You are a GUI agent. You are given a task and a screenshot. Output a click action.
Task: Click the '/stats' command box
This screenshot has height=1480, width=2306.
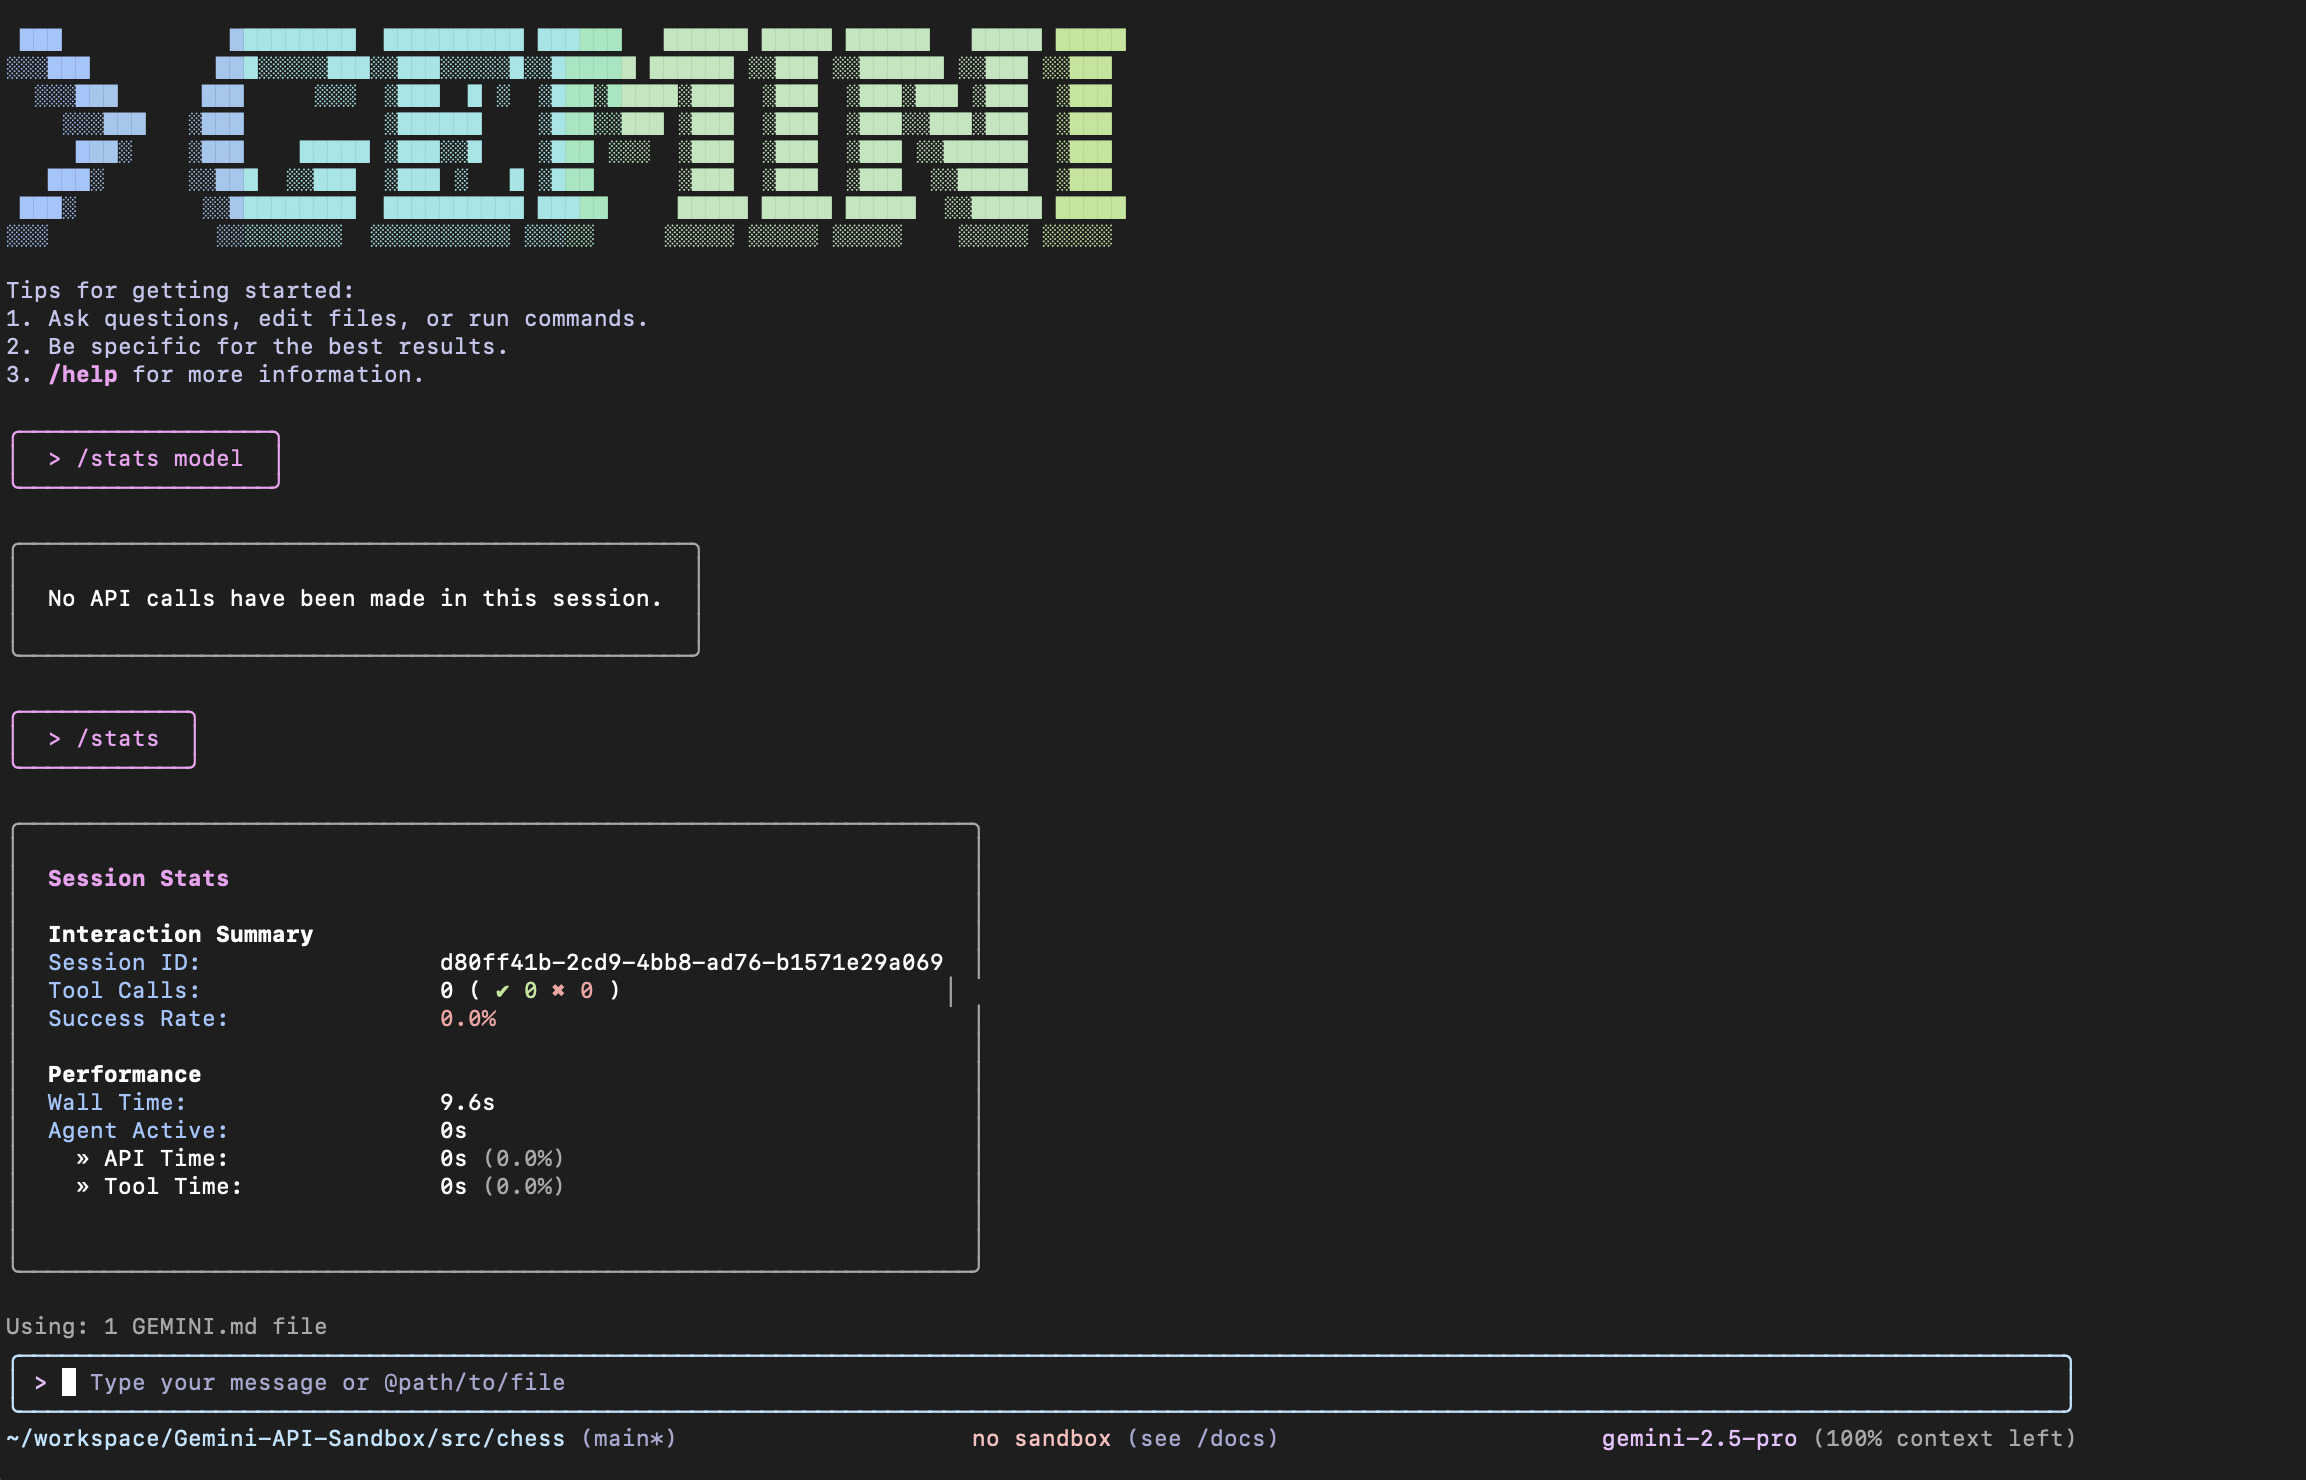pos(103,740)
